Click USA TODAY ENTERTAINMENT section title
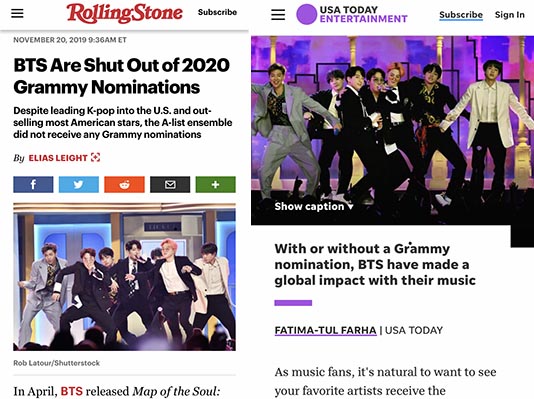The height and width of the screenshot is (399, 534). 363,14
